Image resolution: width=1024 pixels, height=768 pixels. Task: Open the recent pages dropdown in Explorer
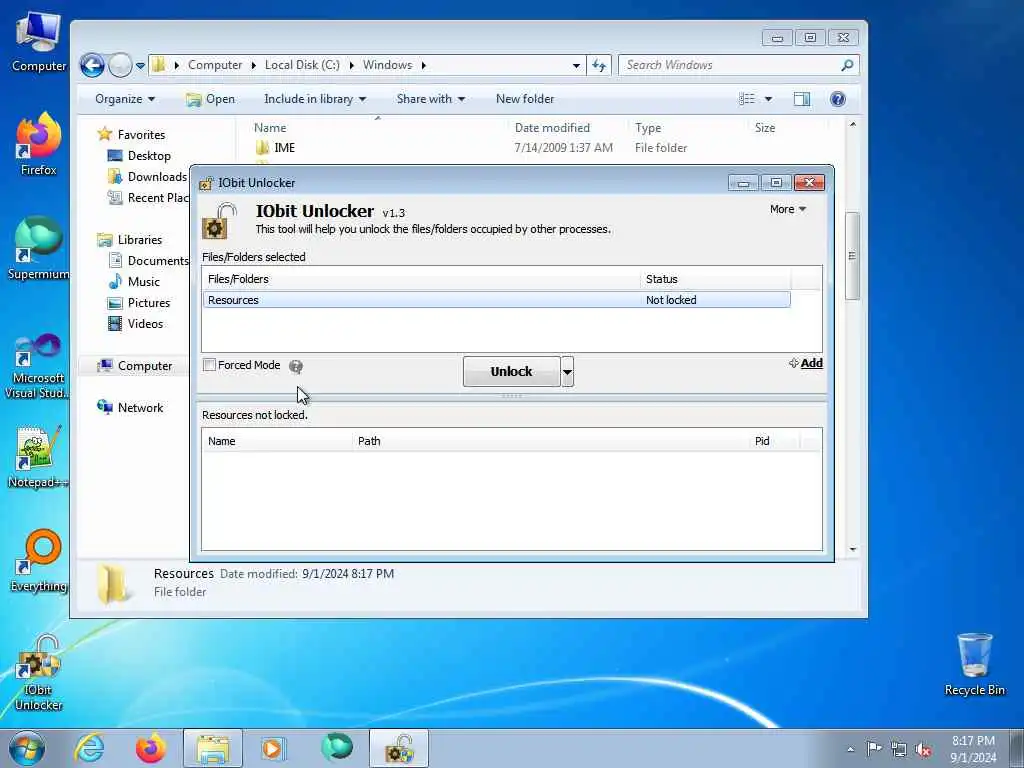[140, 65]
